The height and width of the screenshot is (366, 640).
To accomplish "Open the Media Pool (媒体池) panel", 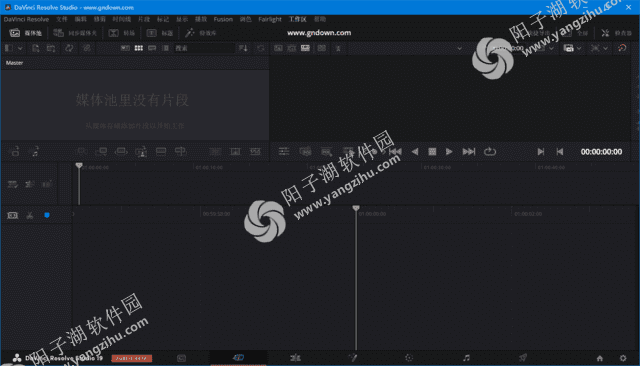I will point(26,33).
